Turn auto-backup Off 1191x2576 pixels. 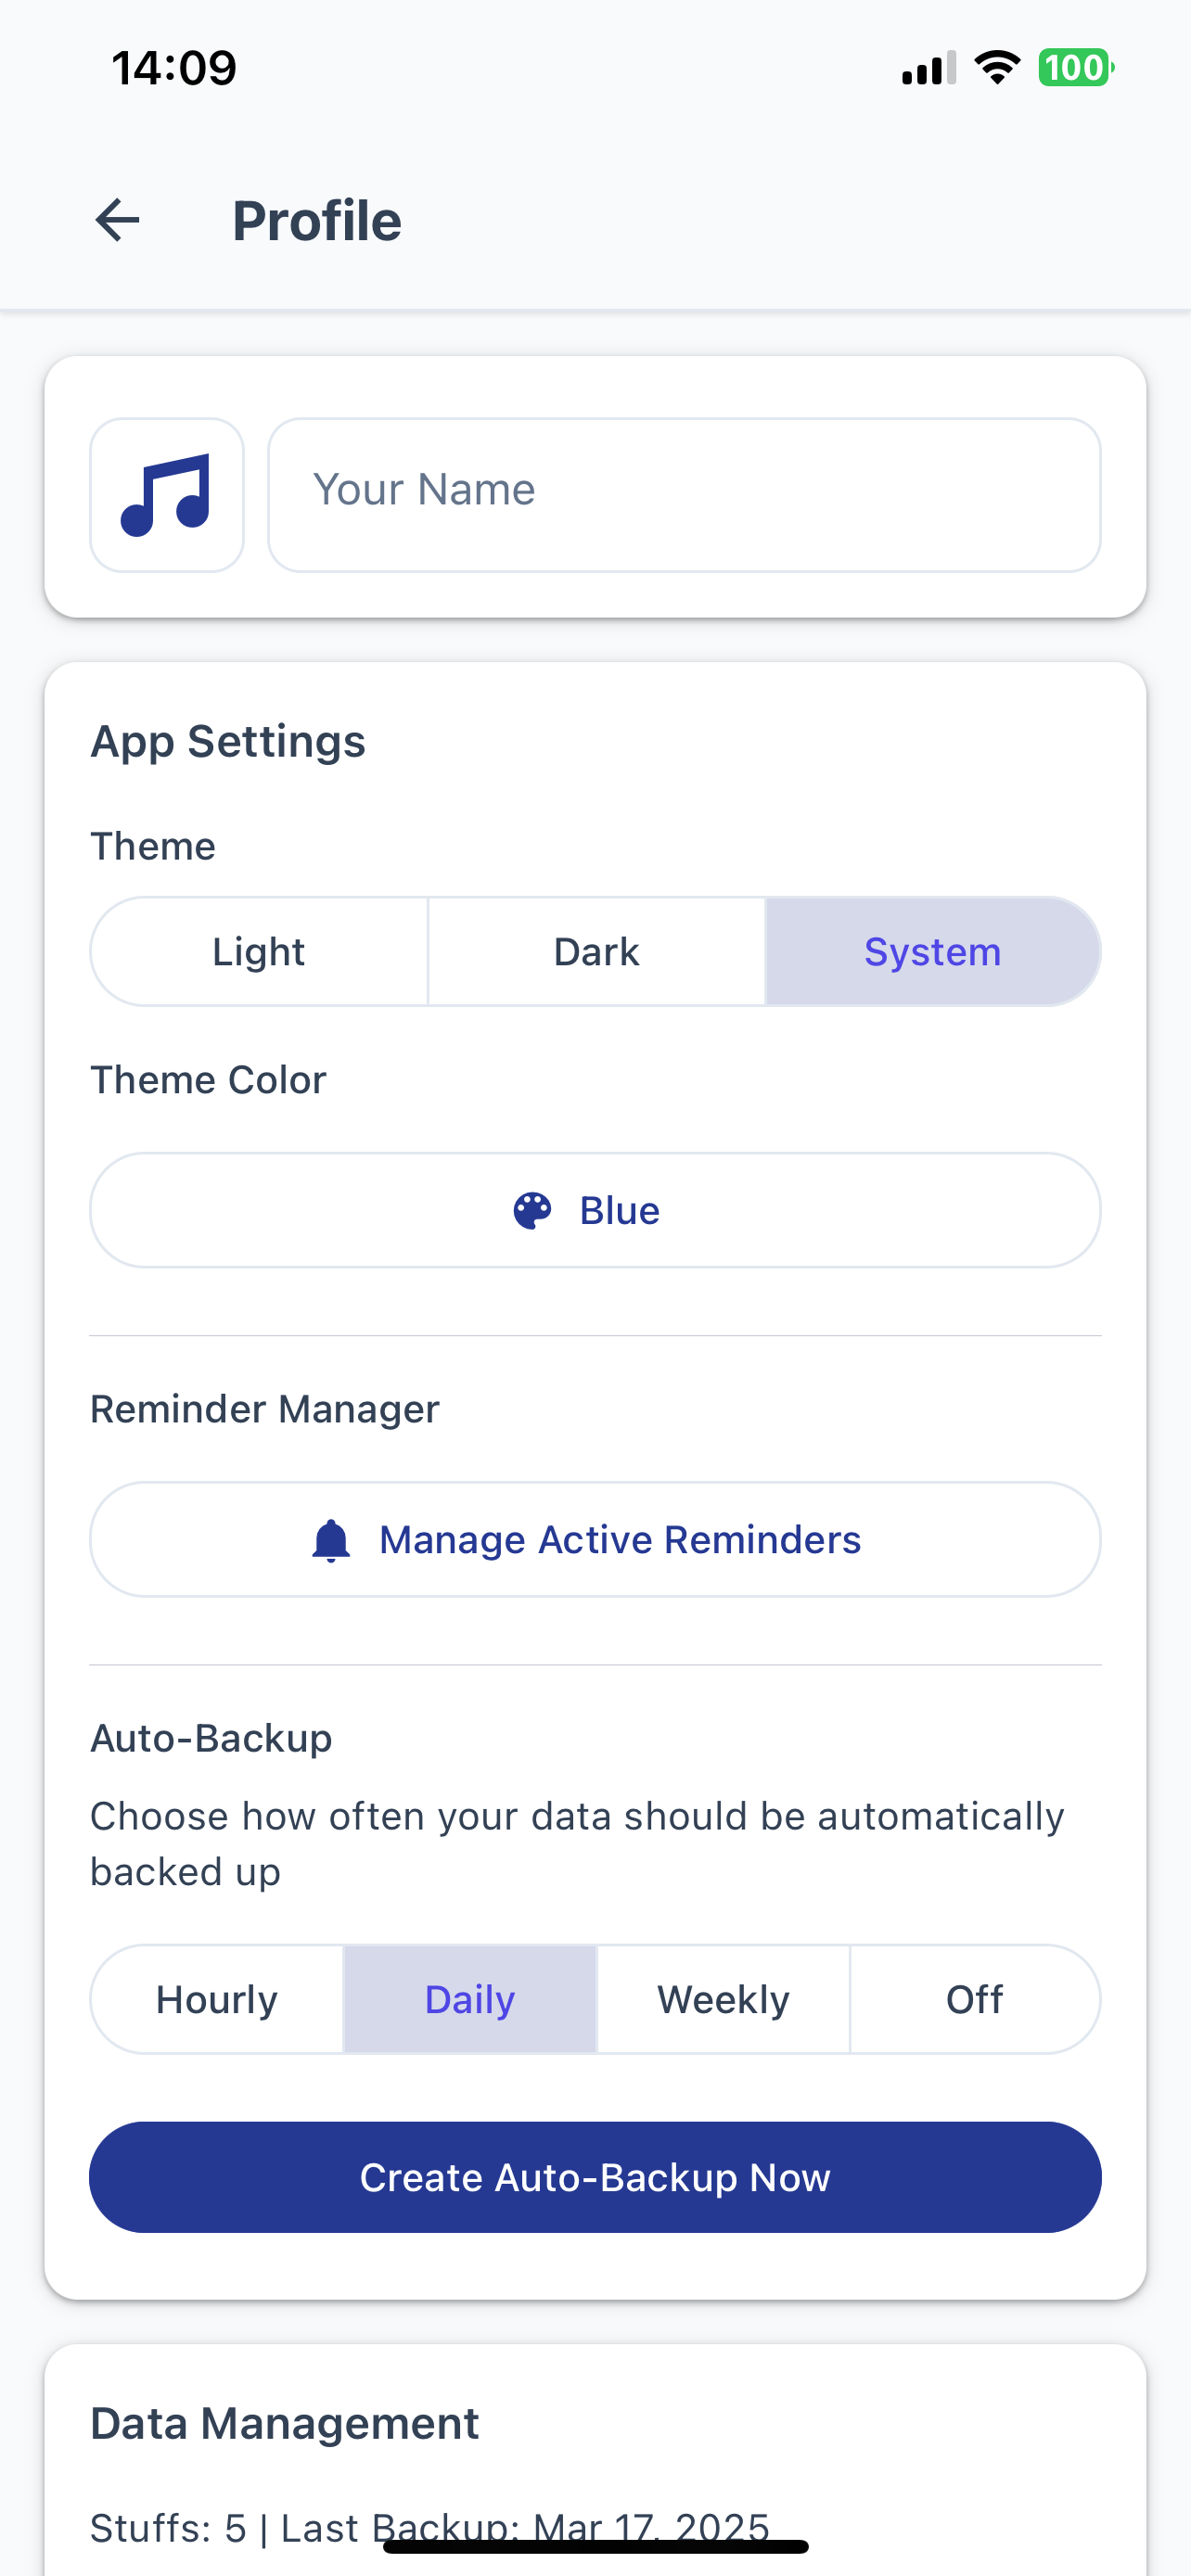click(975, 1999)
